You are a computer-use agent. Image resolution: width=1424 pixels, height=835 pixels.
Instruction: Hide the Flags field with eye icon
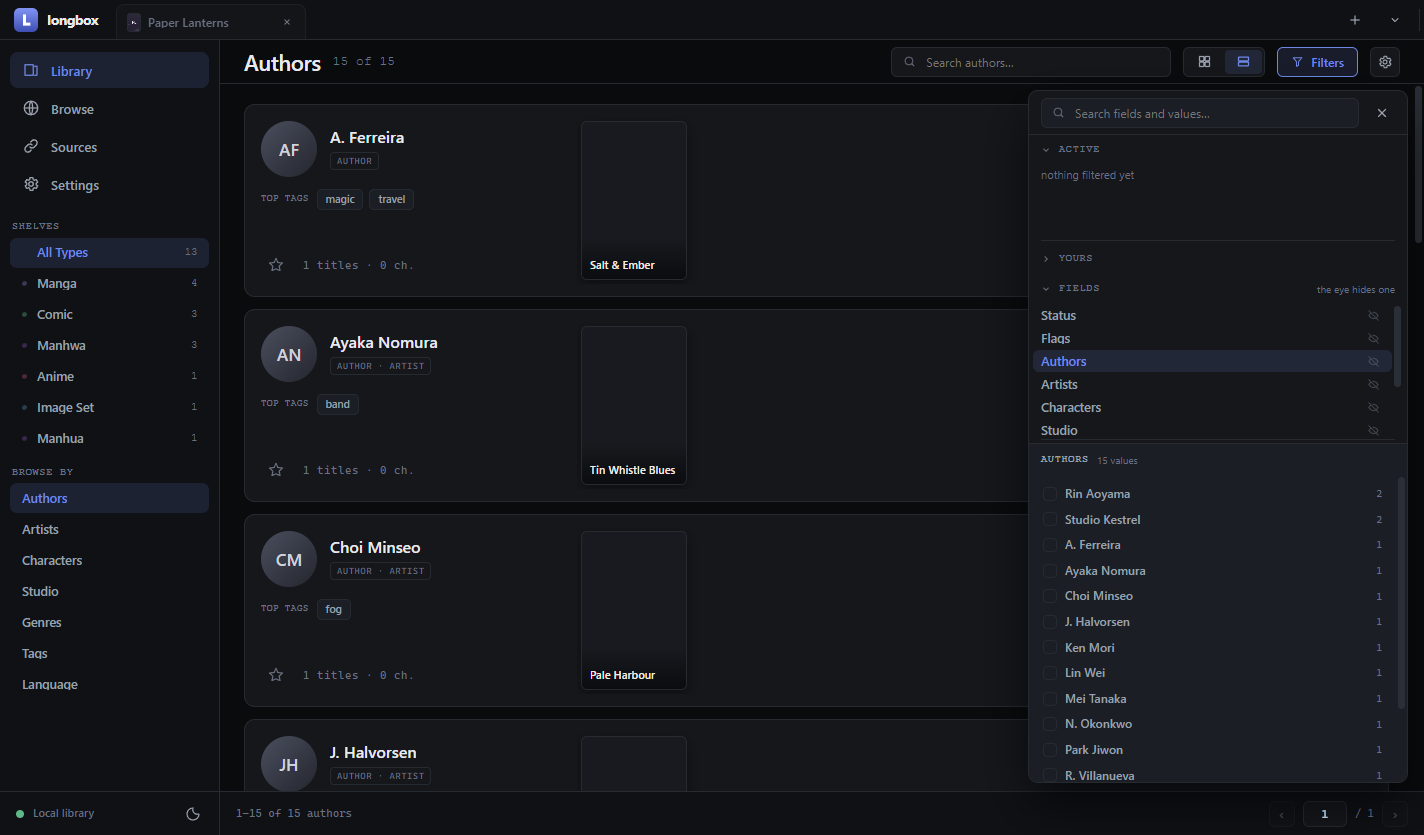(x=1373, y=339)
